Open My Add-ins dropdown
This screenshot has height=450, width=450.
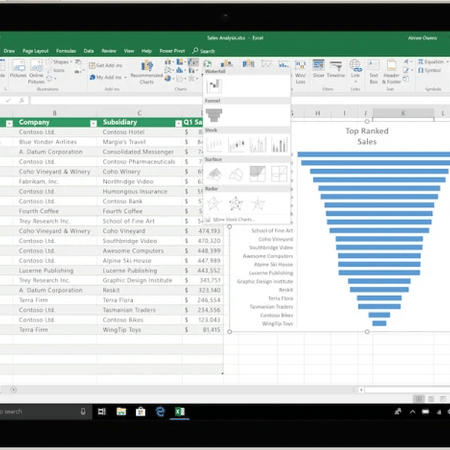pyautogui.click(x=108, y=77)
